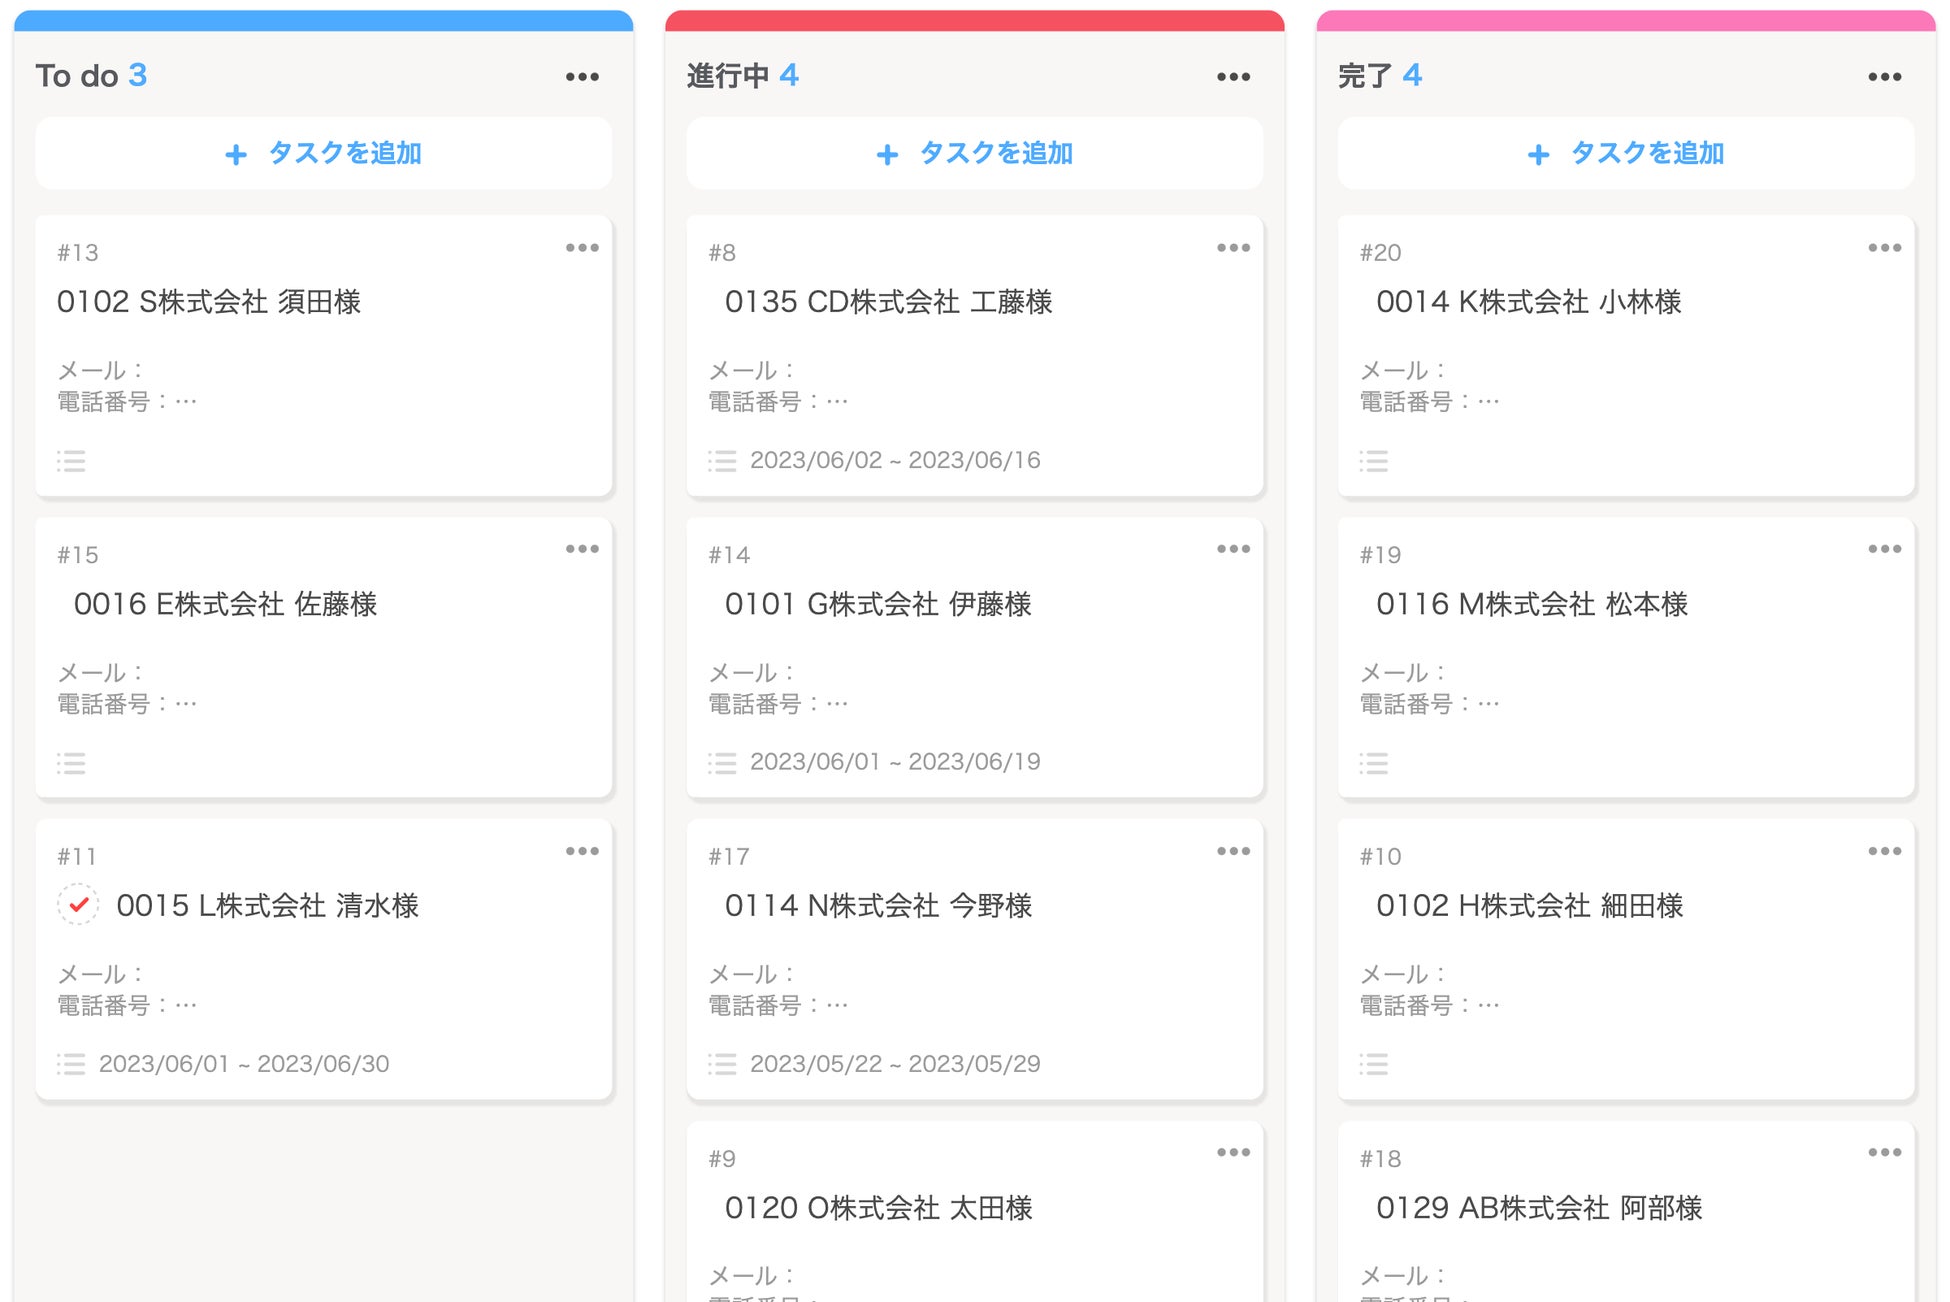
Task: Click the date range on card #8
Action: [x=894, y=460]
